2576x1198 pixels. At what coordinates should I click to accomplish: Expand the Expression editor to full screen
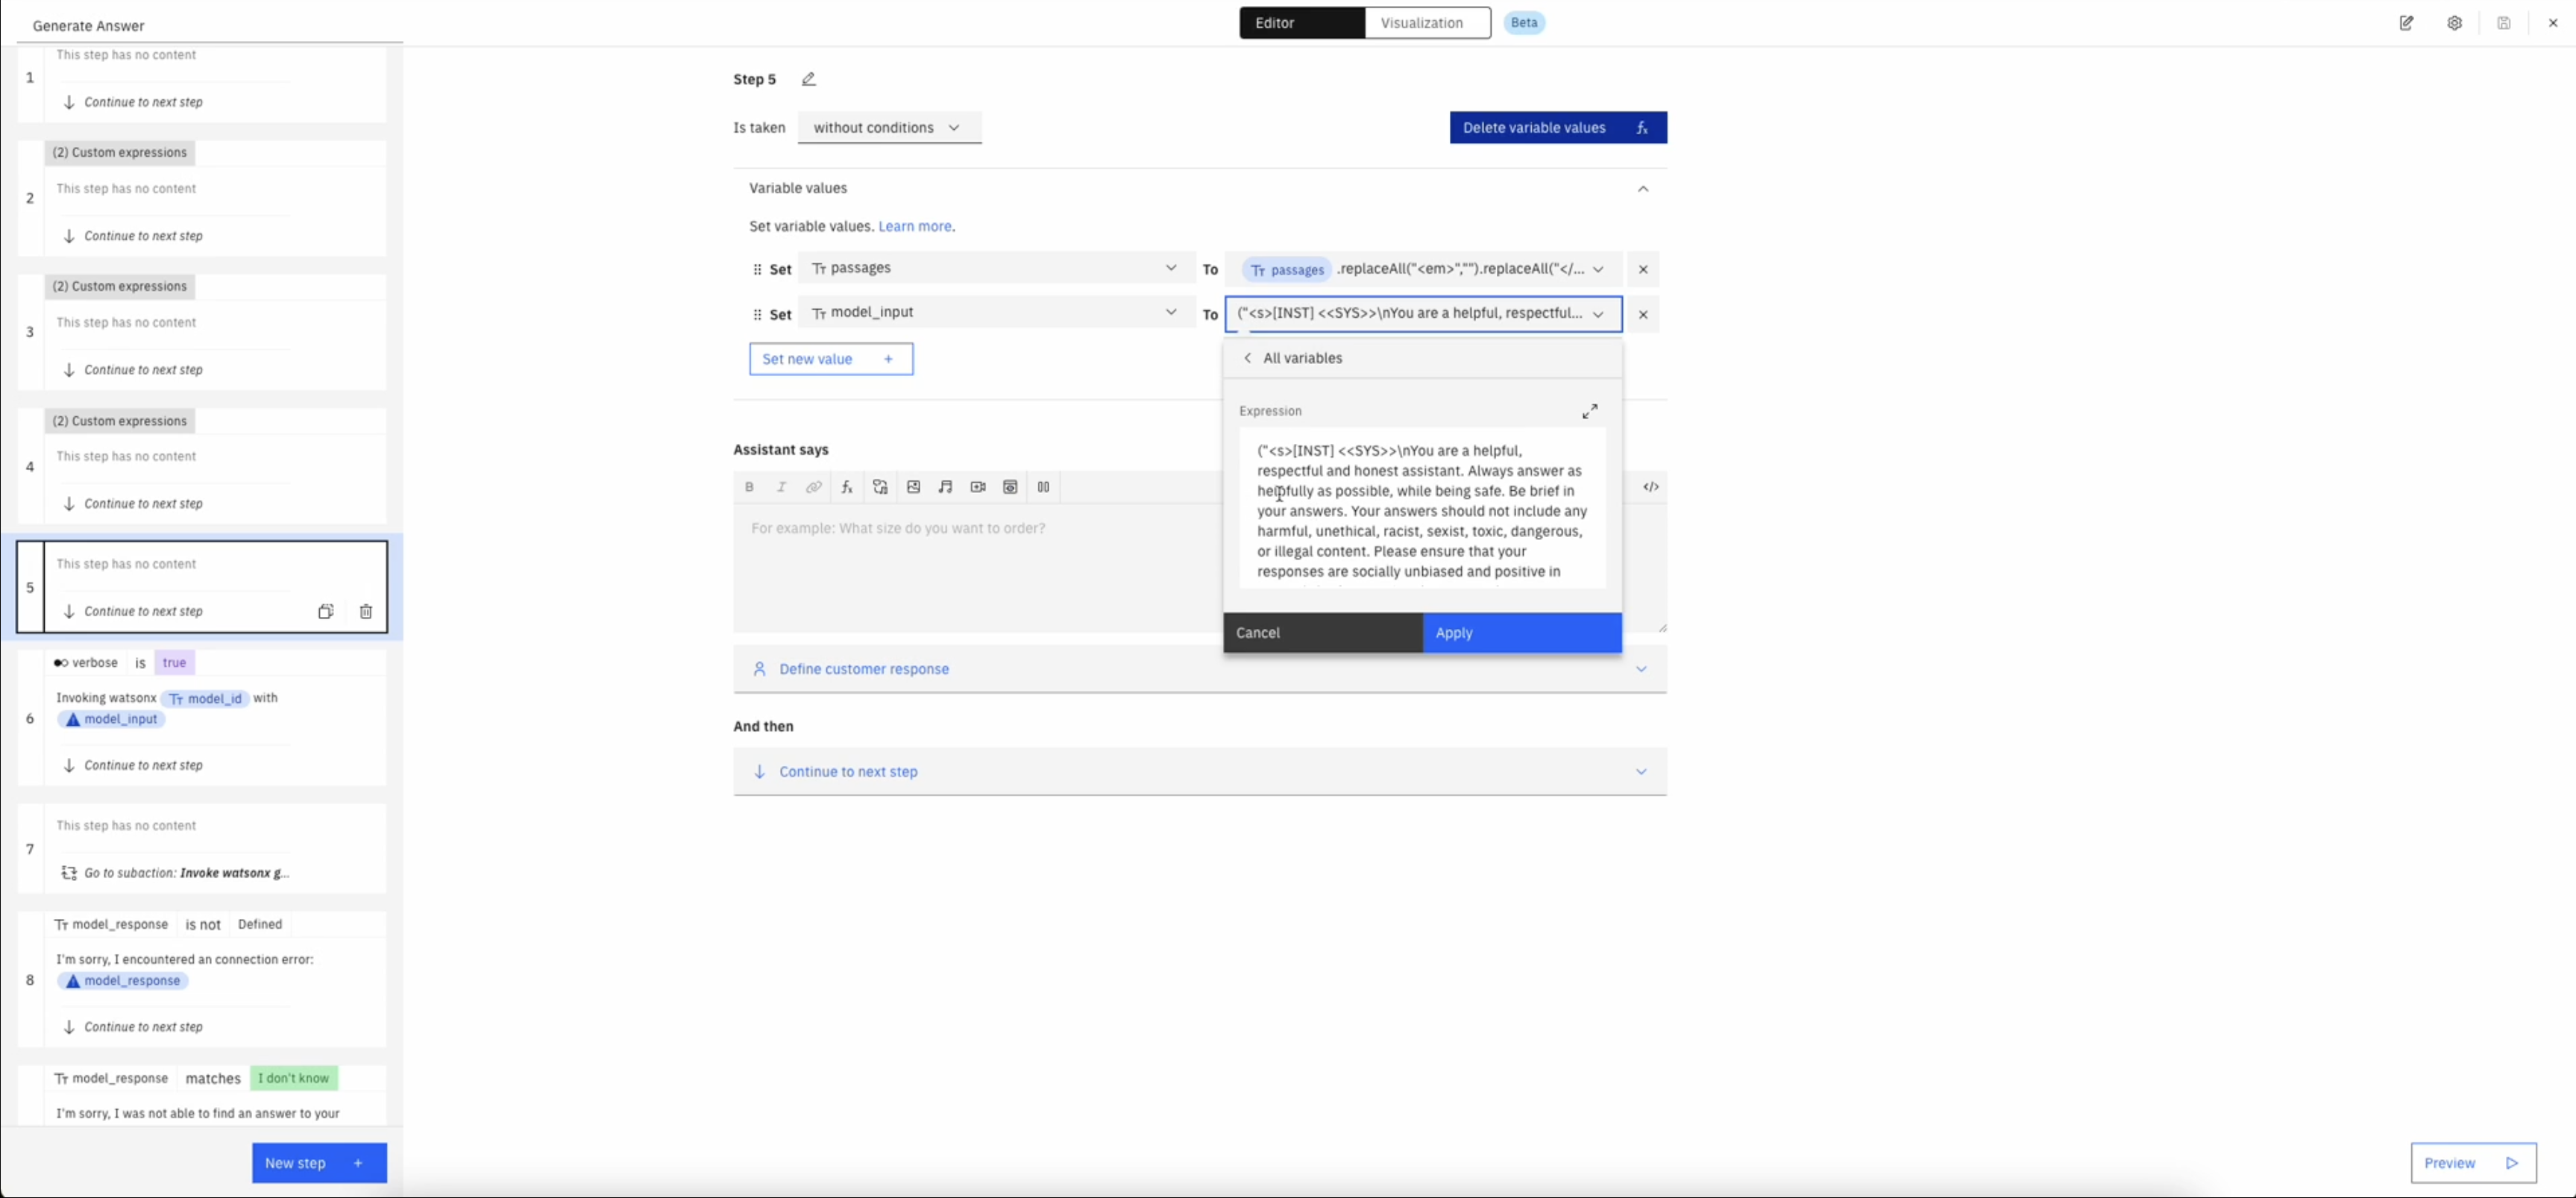pyautogui.click(x=1590, y=411)
